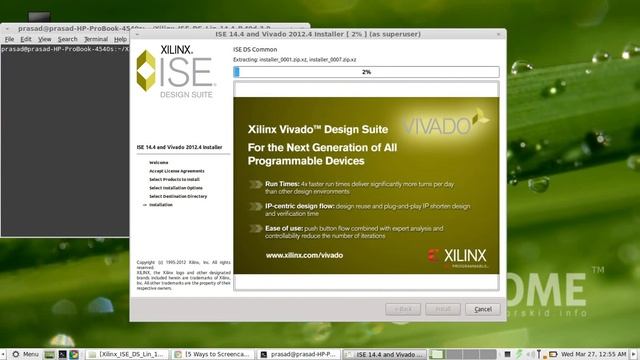Click the Welcome step in installer sidebar
Image resolution: width=640 pixels, height=360 pixels.
[158, 162]
